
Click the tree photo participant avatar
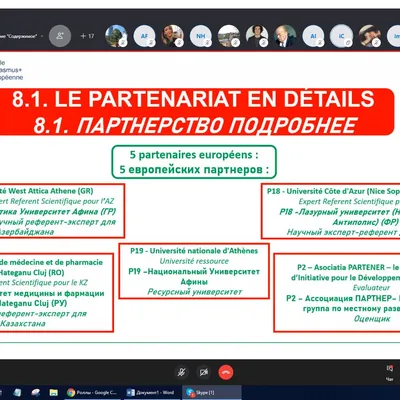pyautogui.click(x=116, y=36)
